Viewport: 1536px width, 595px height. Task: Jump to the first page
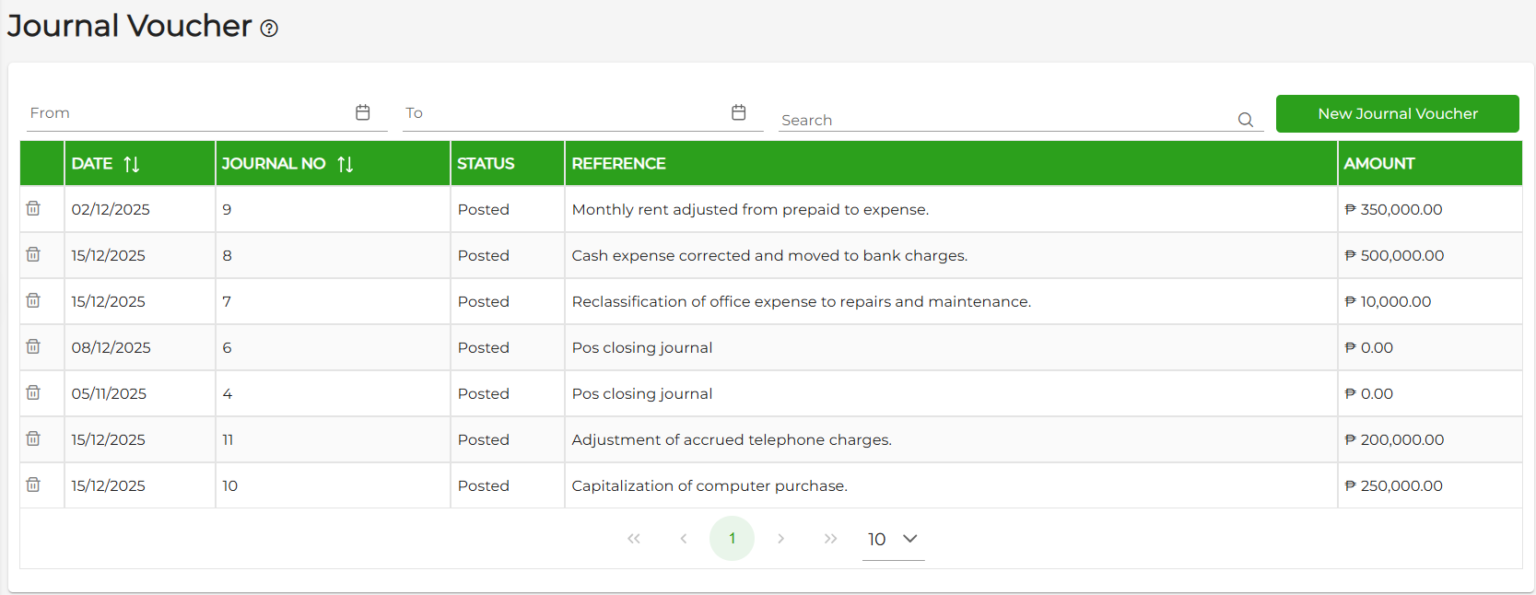point(633,539)
